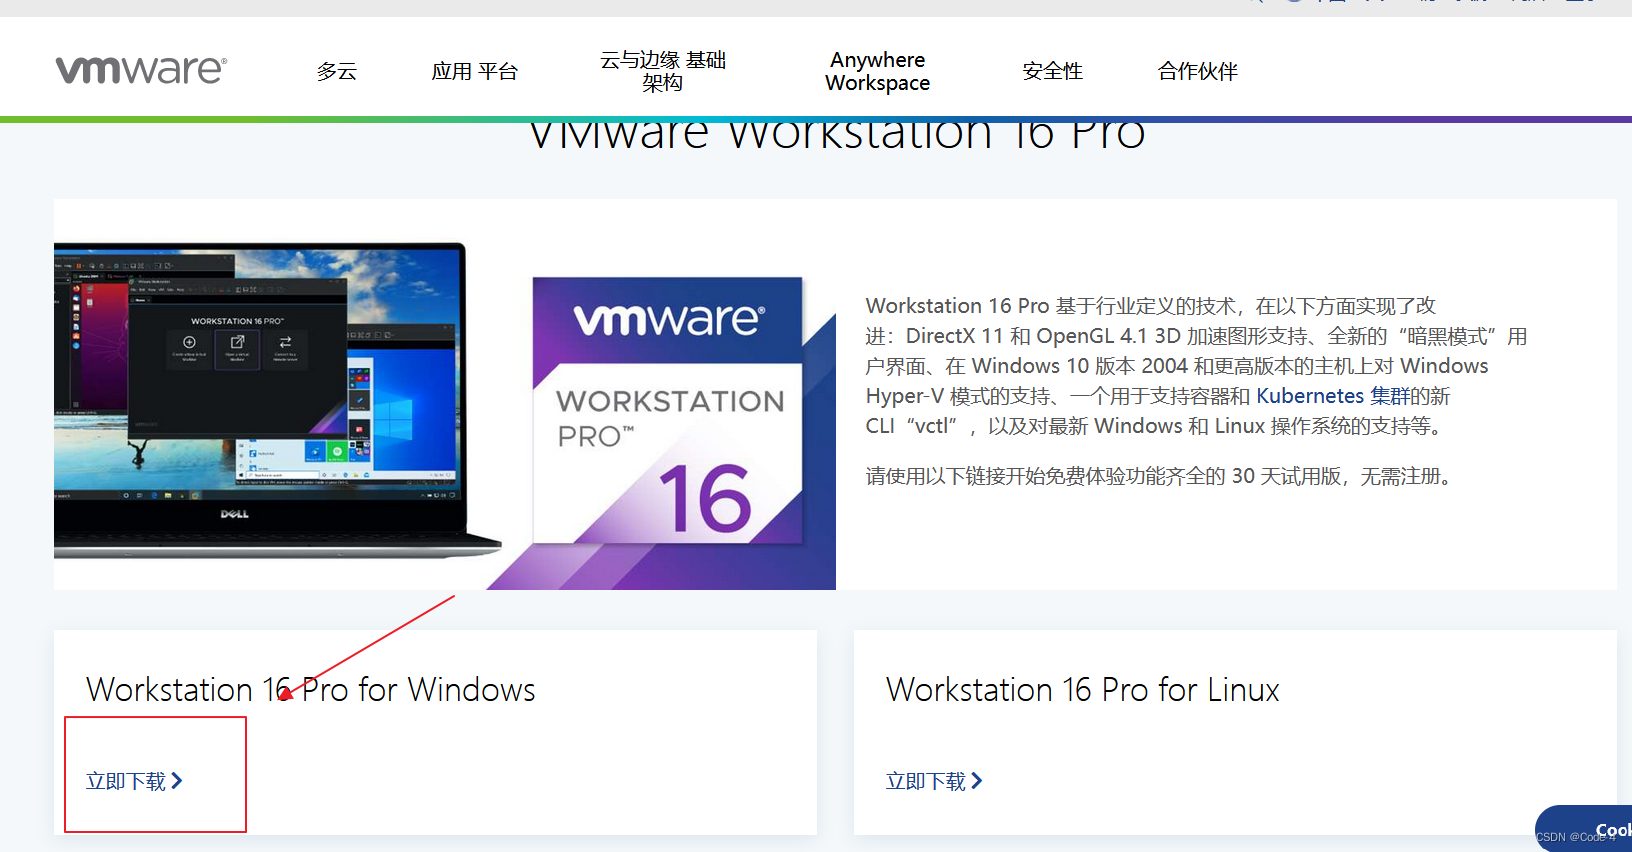Open the 应用 平台 navigation menu
This screenshot has width=1632, height=852.
pos(475,71)
